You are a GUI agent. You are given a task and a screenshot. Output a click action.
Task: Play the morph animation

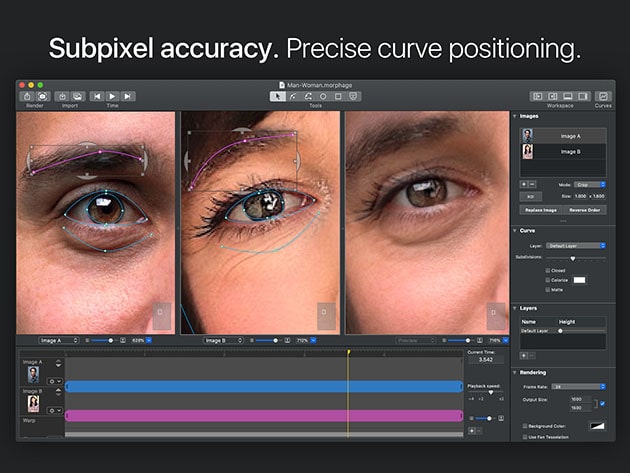[x=112, y=96]
